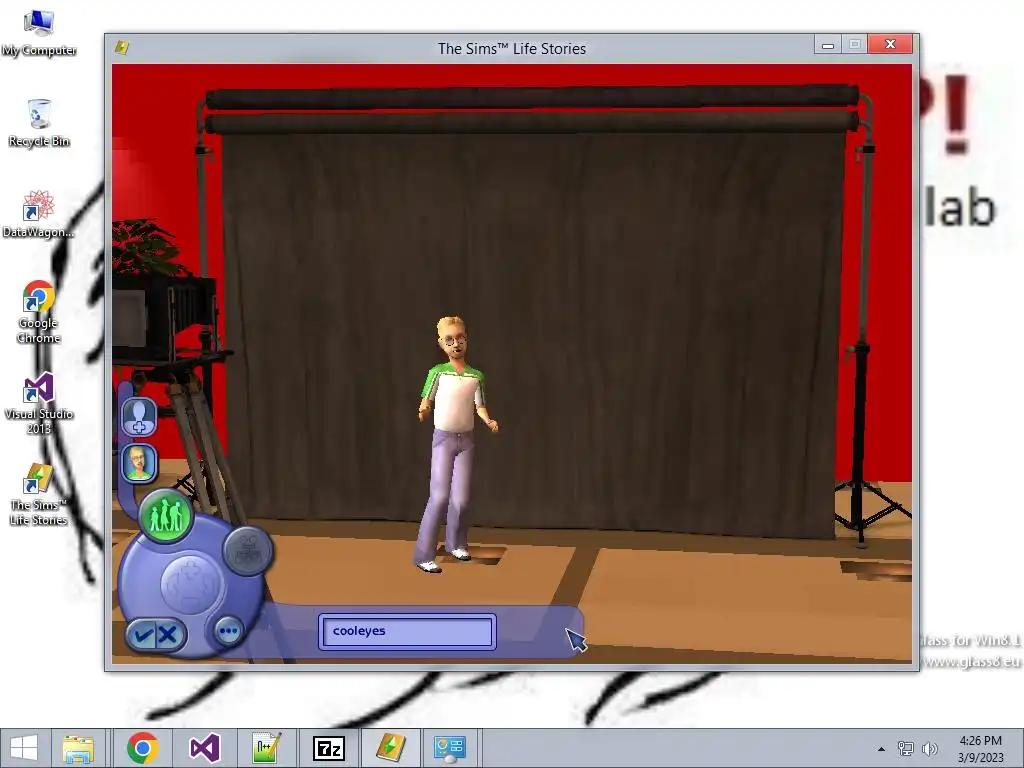Open Control Panel taskbar icon
Image resolution: width=1024 pixels, height=768 pixels.
[x=450, y=748]
